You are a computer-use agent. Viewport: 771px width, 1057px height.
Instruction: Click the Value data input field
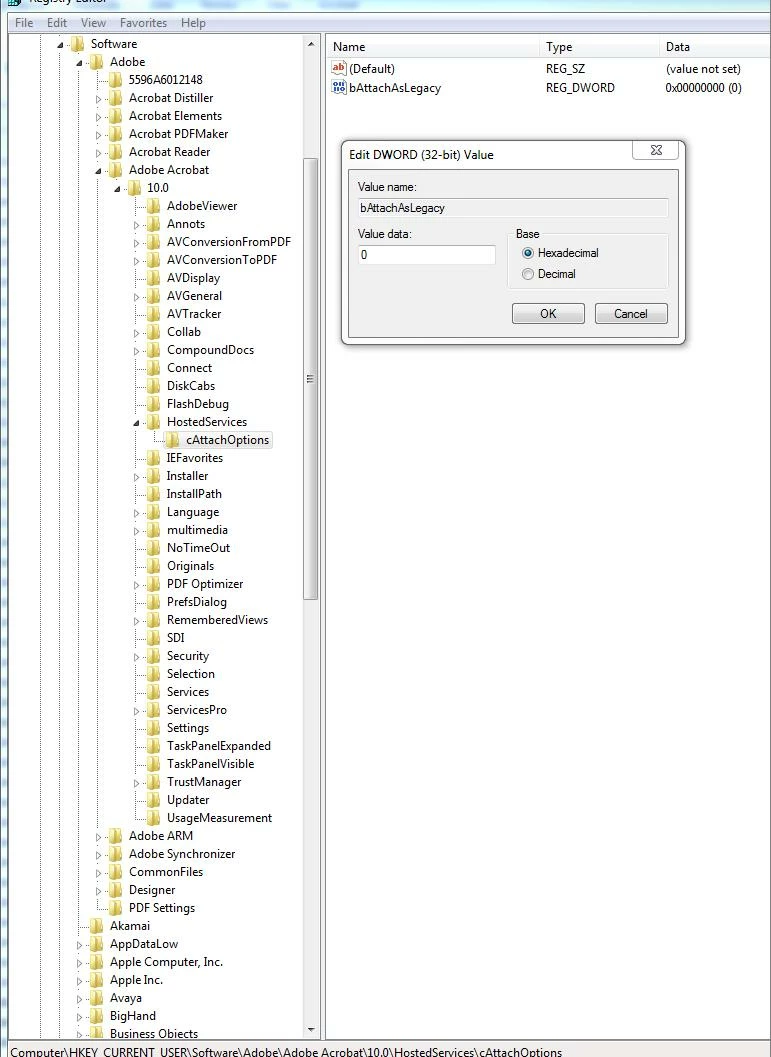click(427, 255)
